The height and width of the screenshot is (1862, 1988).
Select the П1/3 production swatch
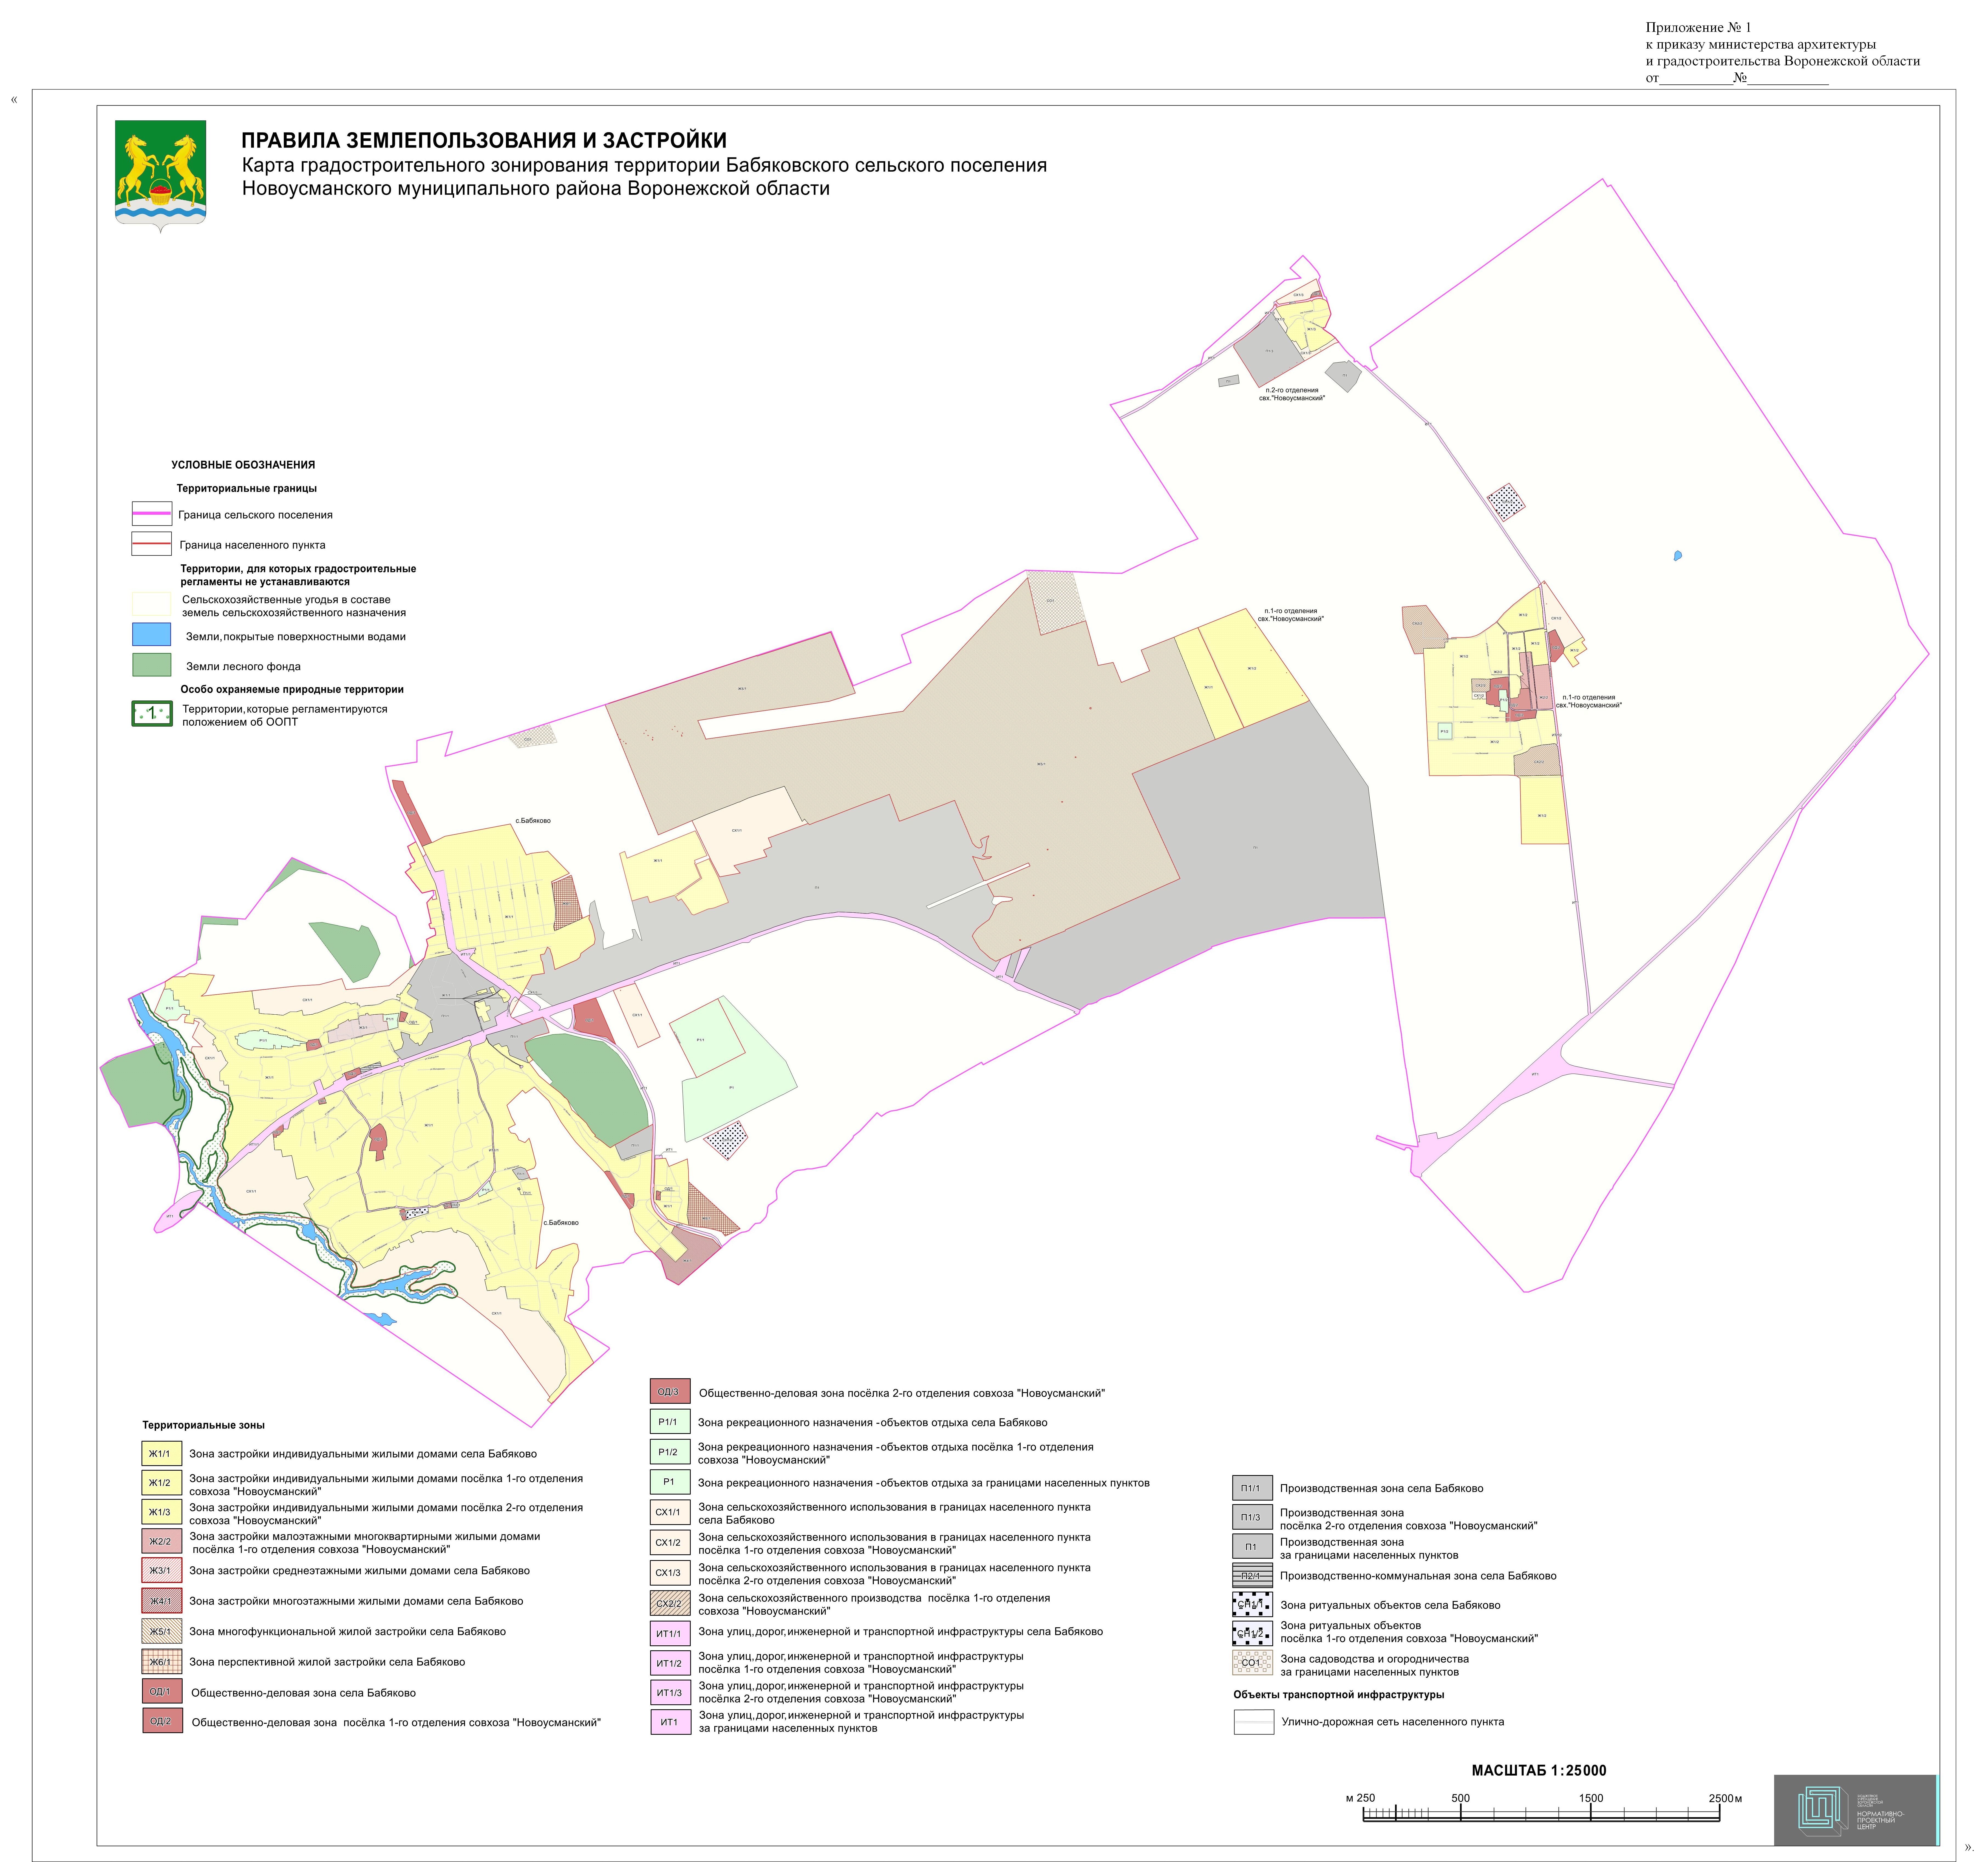pos(1252,1517)
